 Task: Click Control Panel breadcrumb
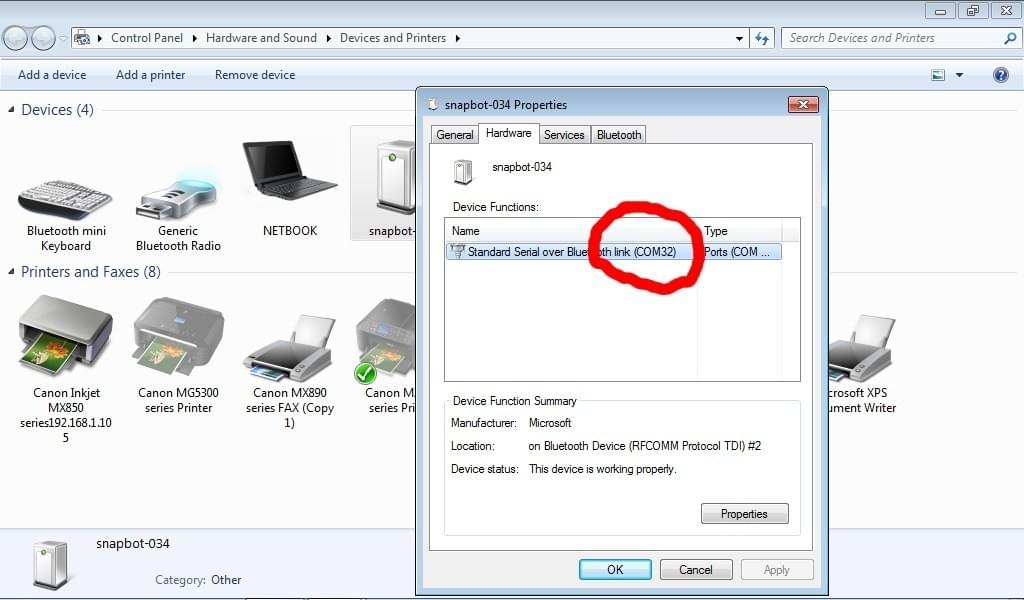click(x=147, y=38)
